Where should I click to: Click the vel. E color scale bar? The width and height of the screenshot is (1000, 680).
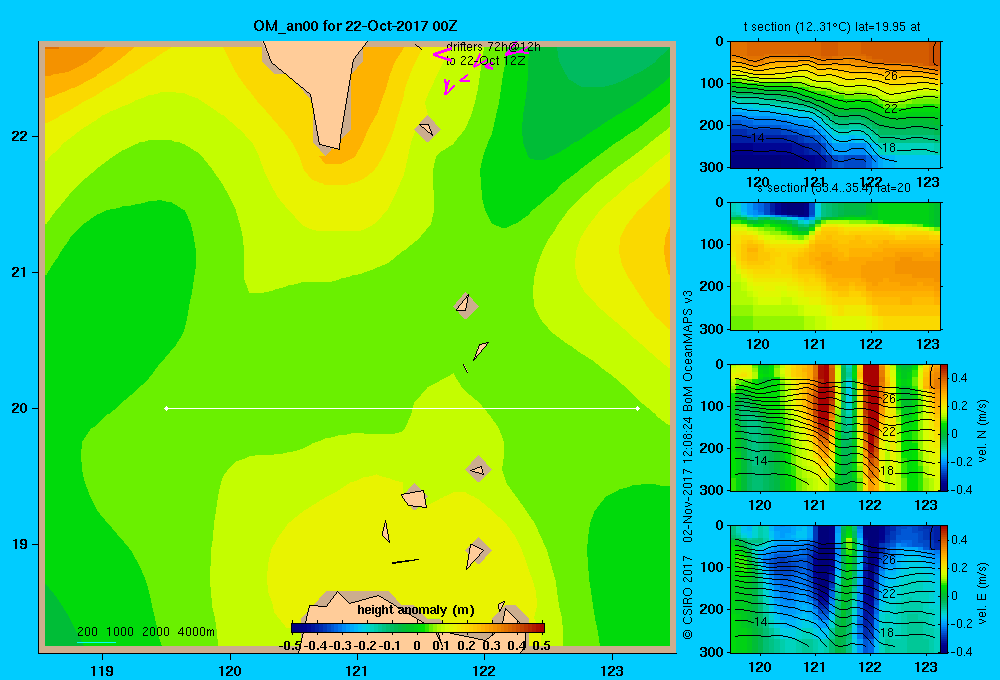pos(945,589)
